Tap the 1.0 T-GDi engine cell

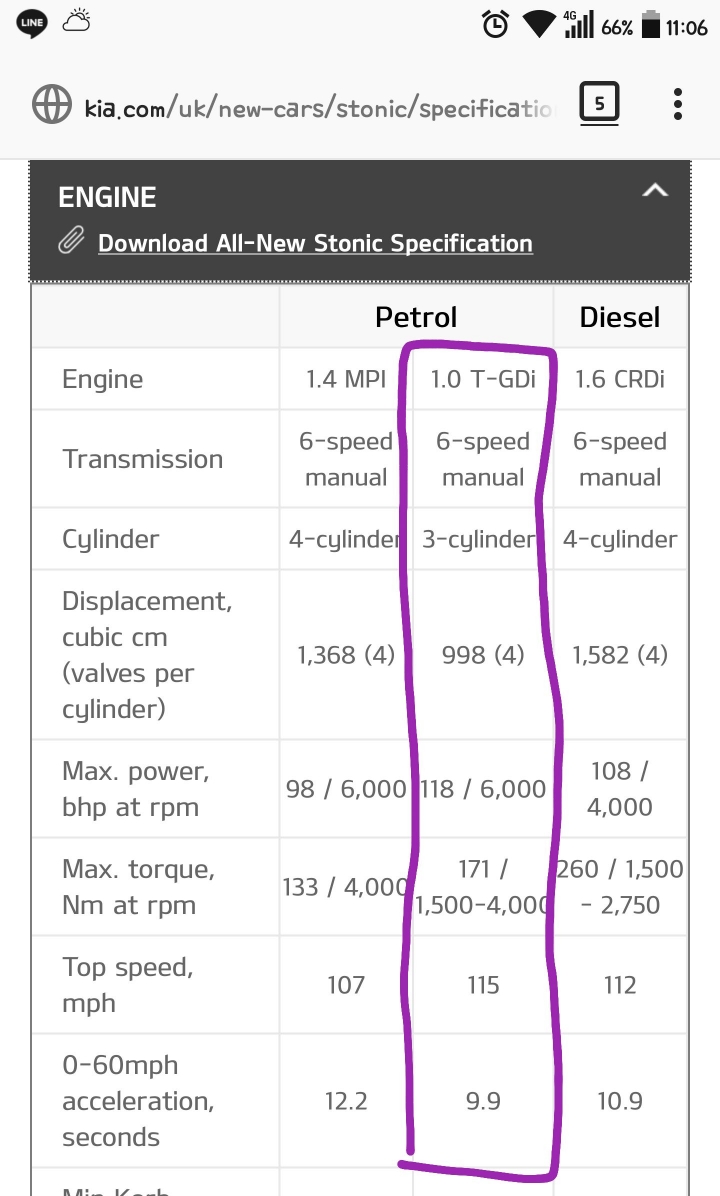(483, 379)
